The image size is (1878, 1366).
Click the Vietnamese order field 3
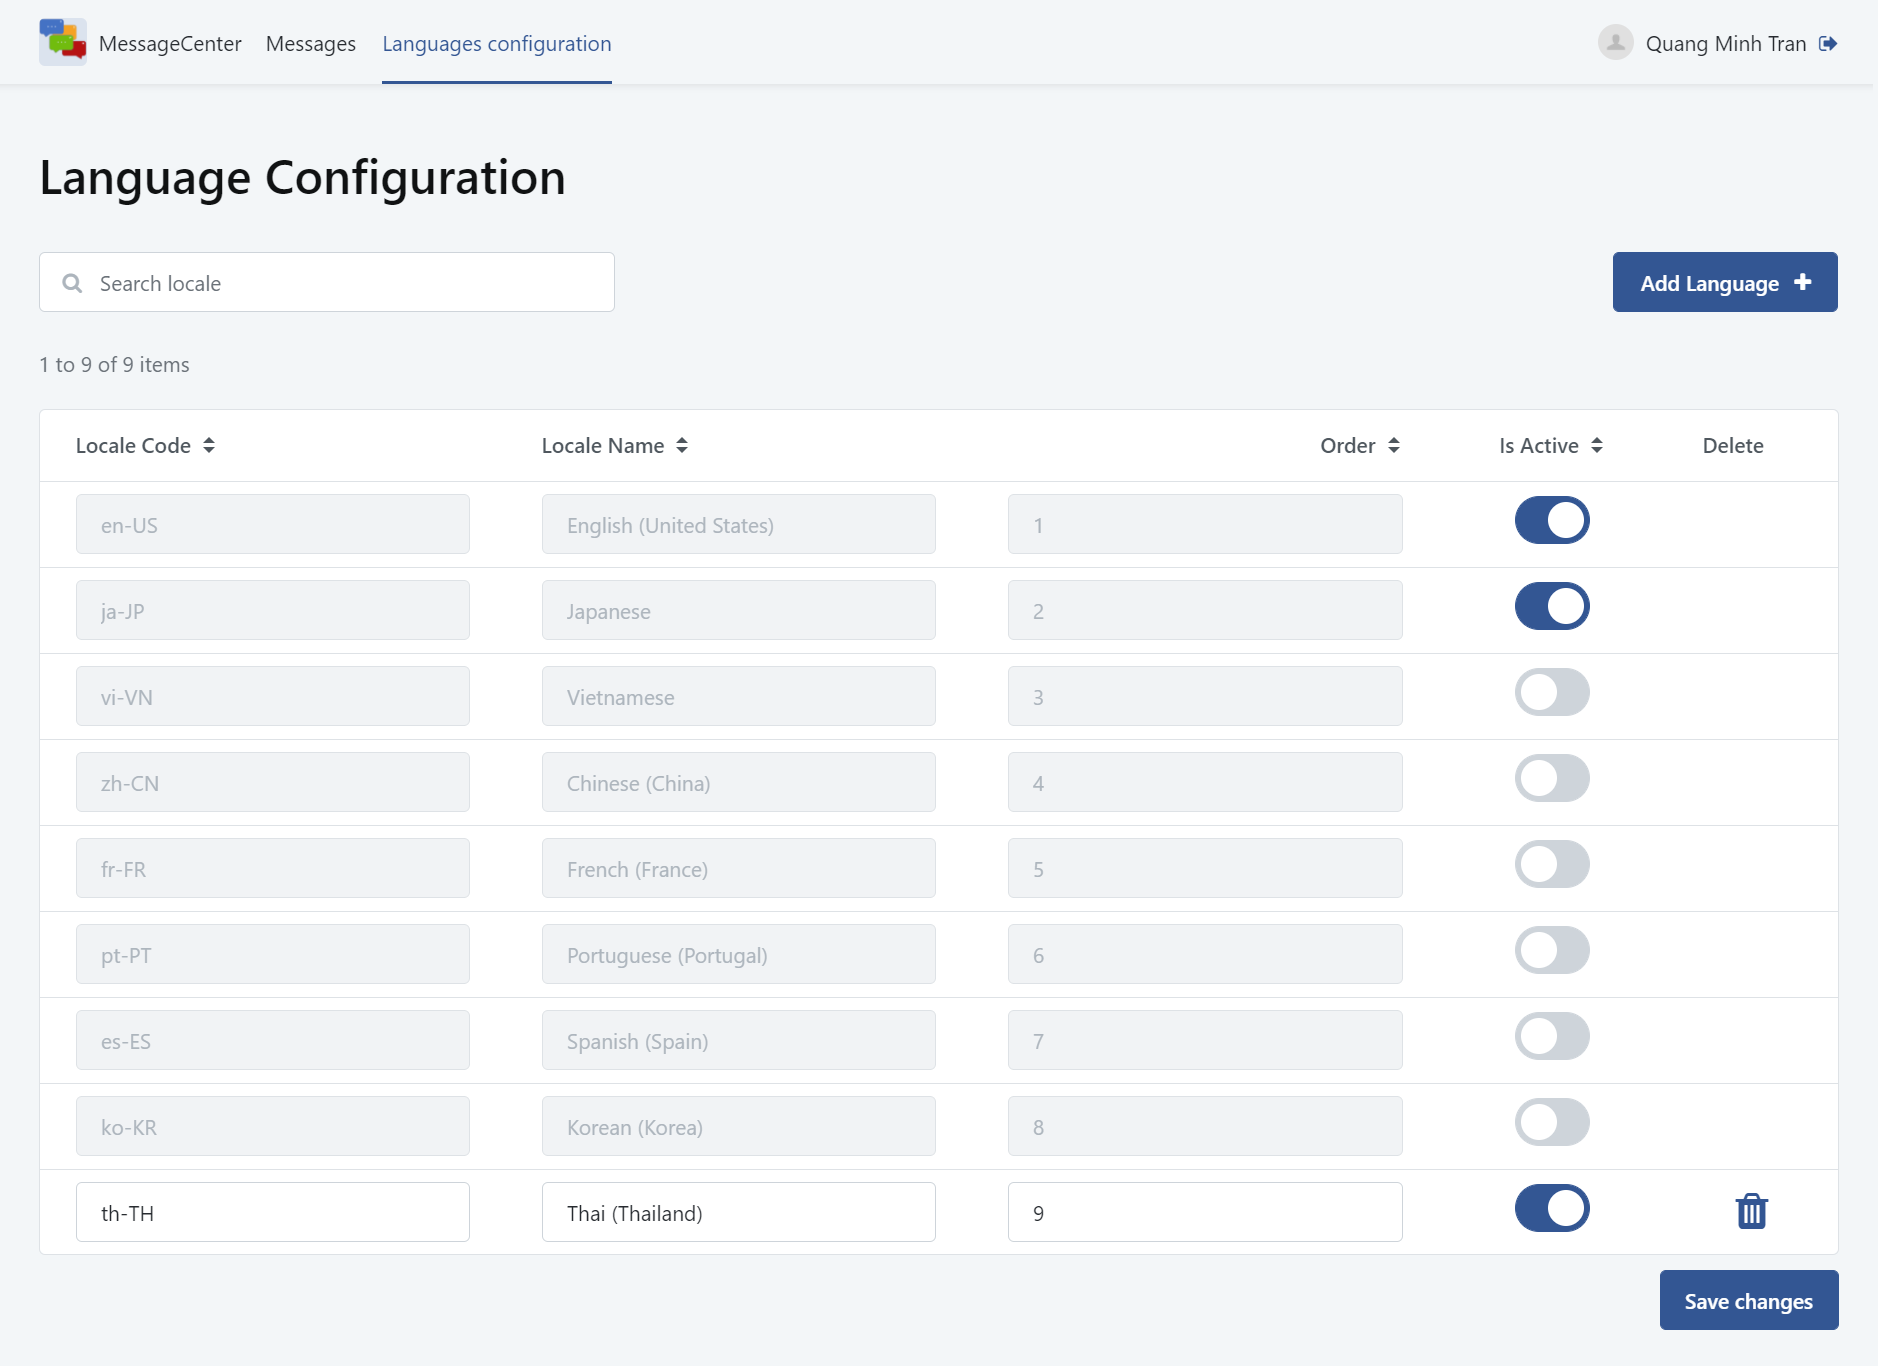coord(1205,696)
